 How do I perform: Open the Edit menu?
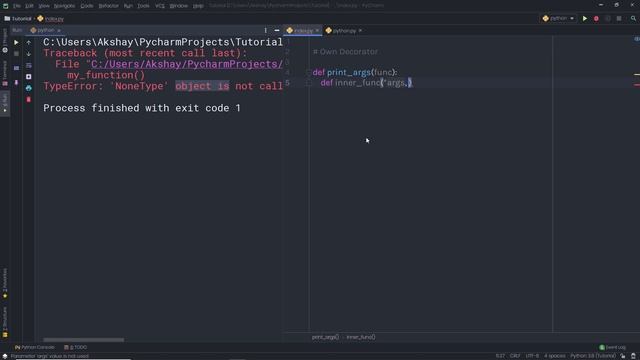coord(29,6)
